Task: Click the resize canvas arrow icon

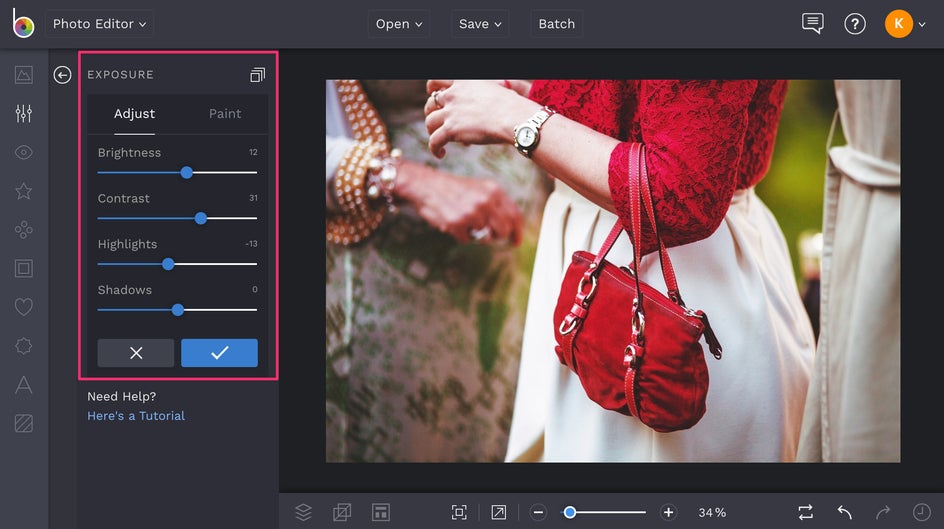Action: tap(498, 512)
